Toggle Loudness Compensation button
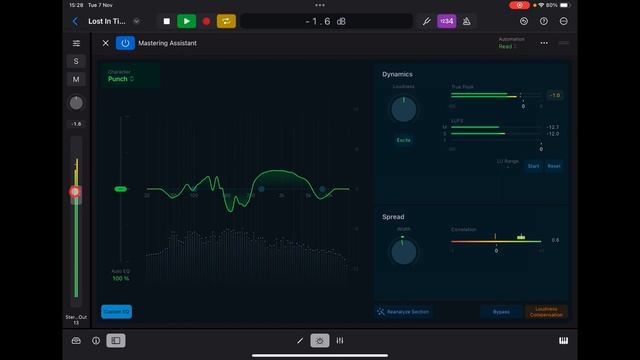 point(546,312)
